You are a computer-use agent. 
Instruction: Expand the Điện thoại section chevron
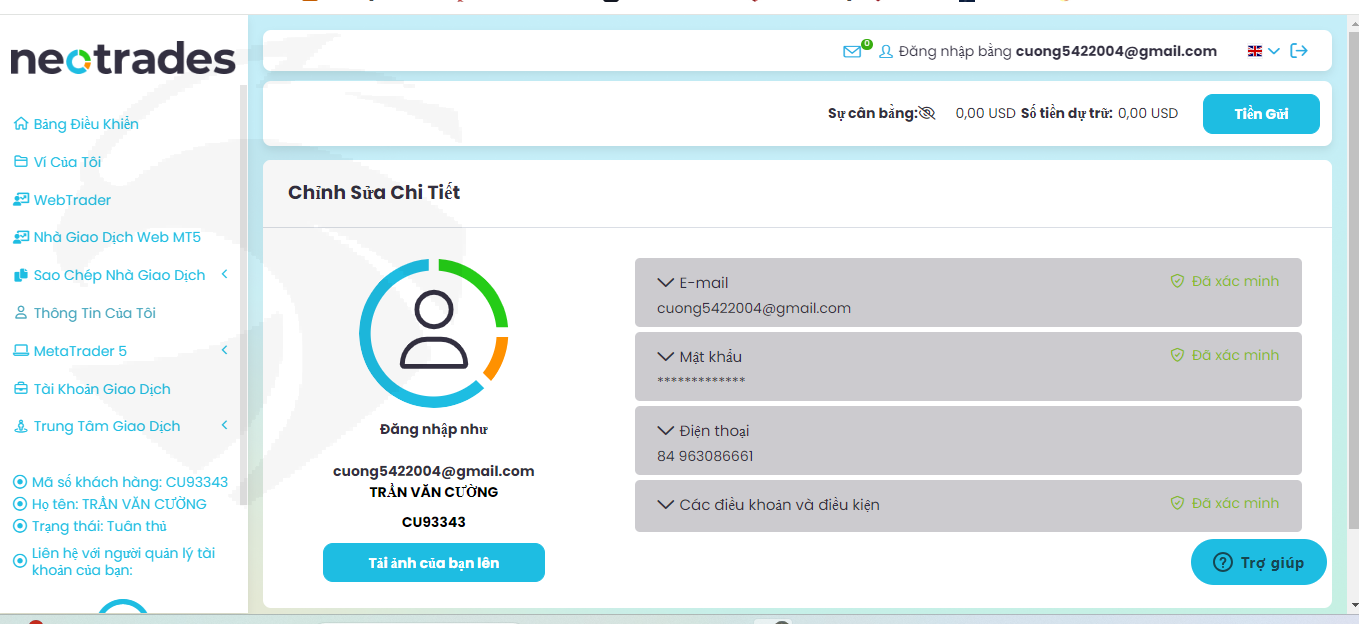click(665, 430)
